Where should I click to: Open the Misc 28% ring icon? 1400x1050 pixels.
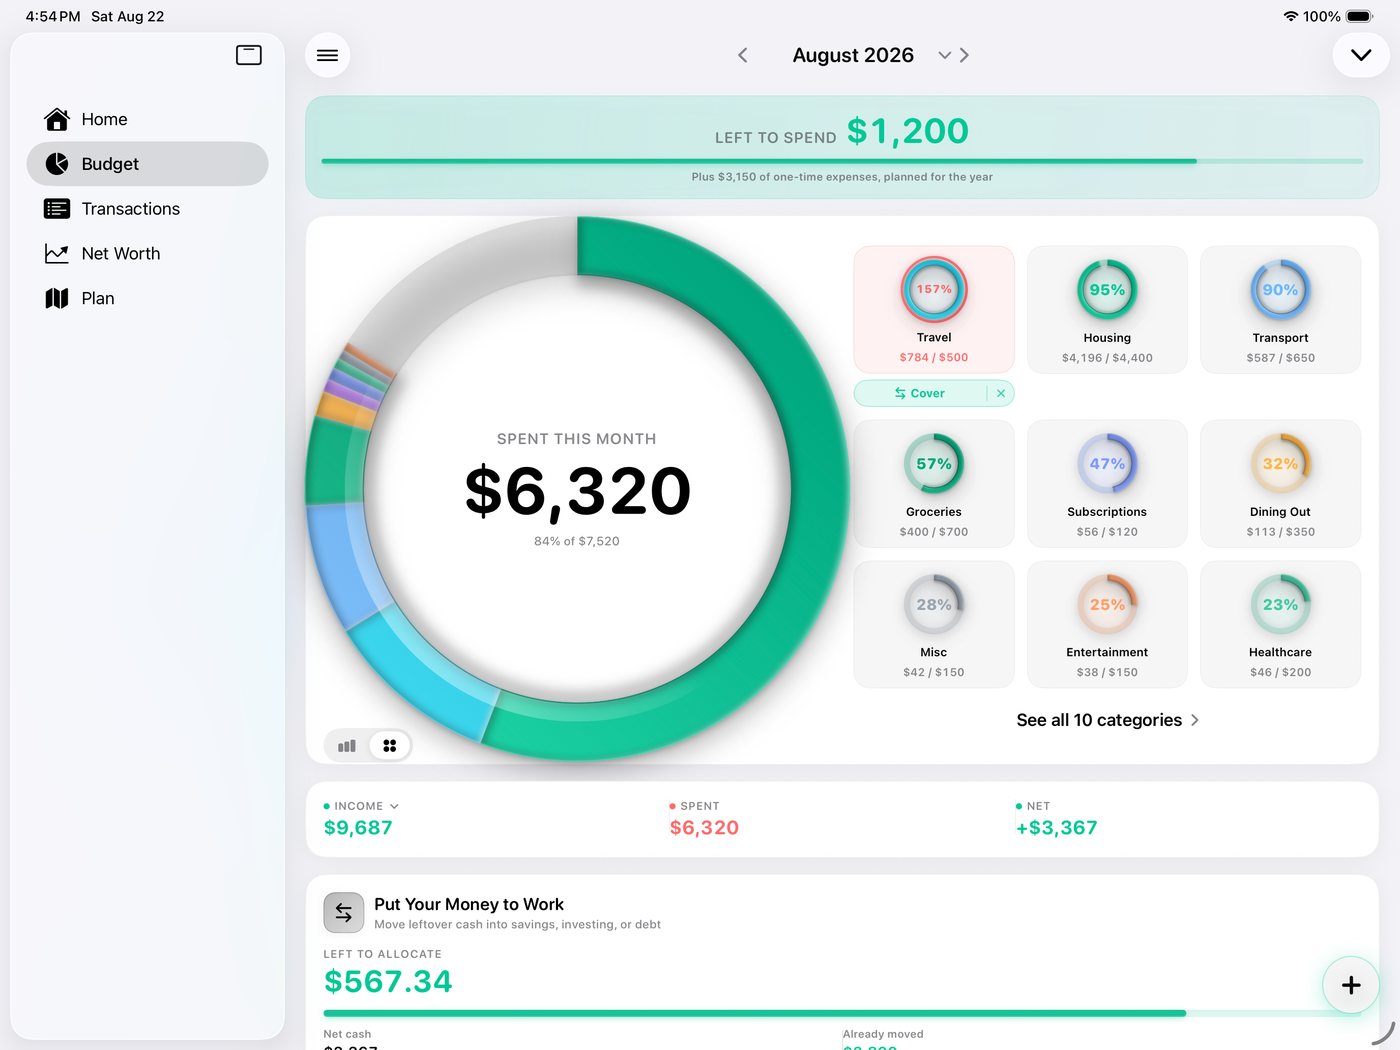tap(934, 604)
